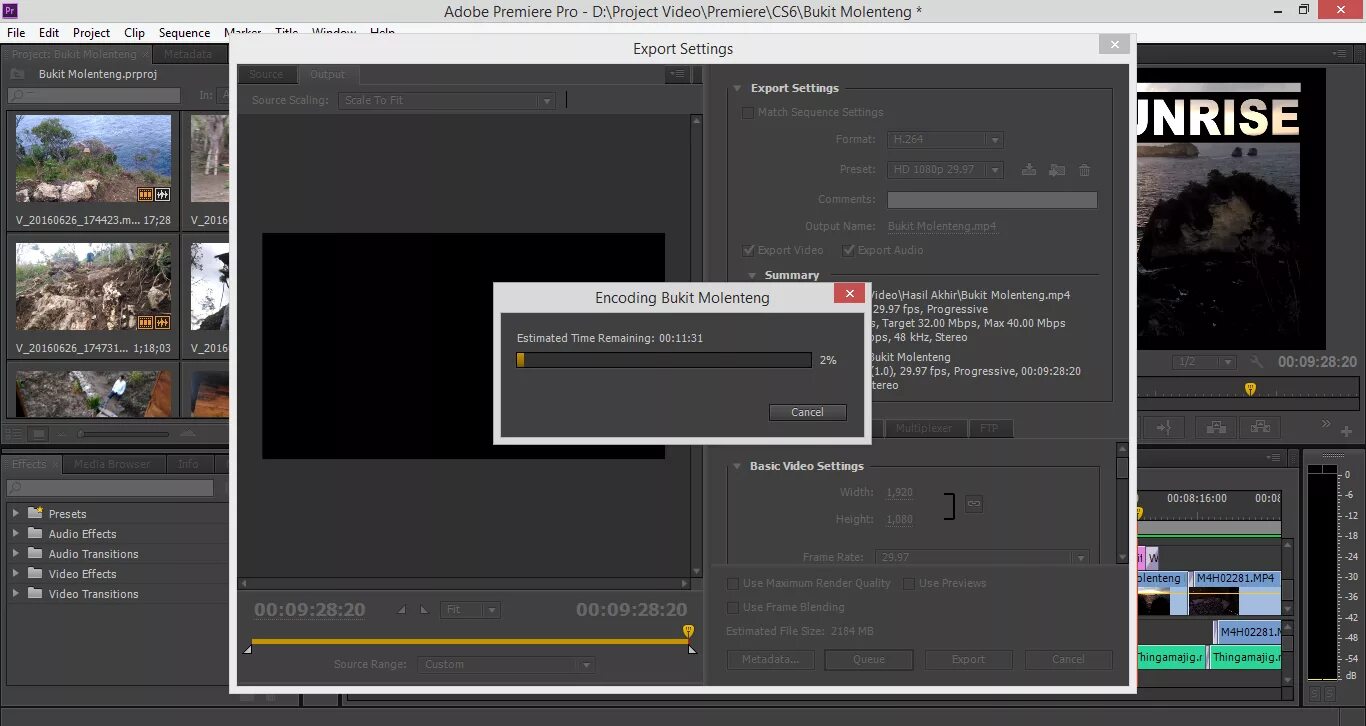Switch to the Info panel tab
The image size is (1366, 726).
click(x=188, y=464)
